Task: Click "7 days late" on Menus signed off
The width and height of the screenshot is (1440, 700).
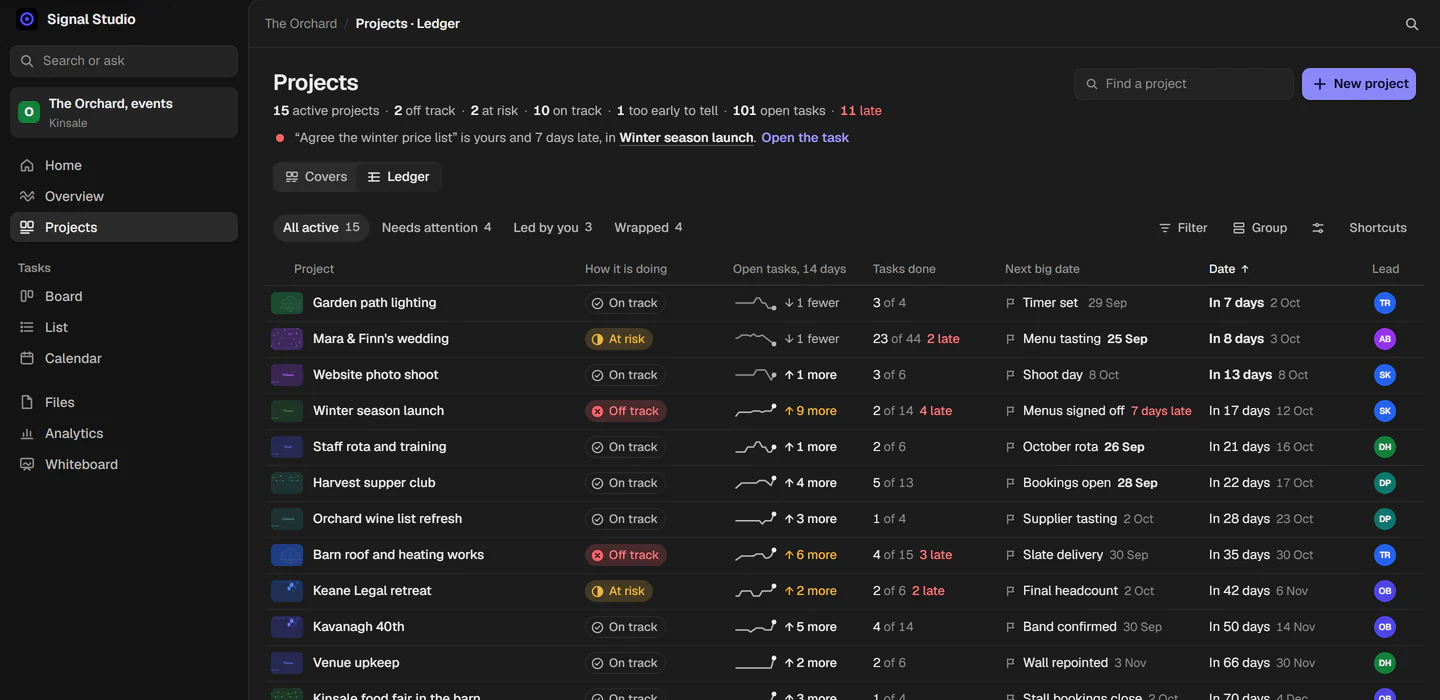Action: (1161, 411)
